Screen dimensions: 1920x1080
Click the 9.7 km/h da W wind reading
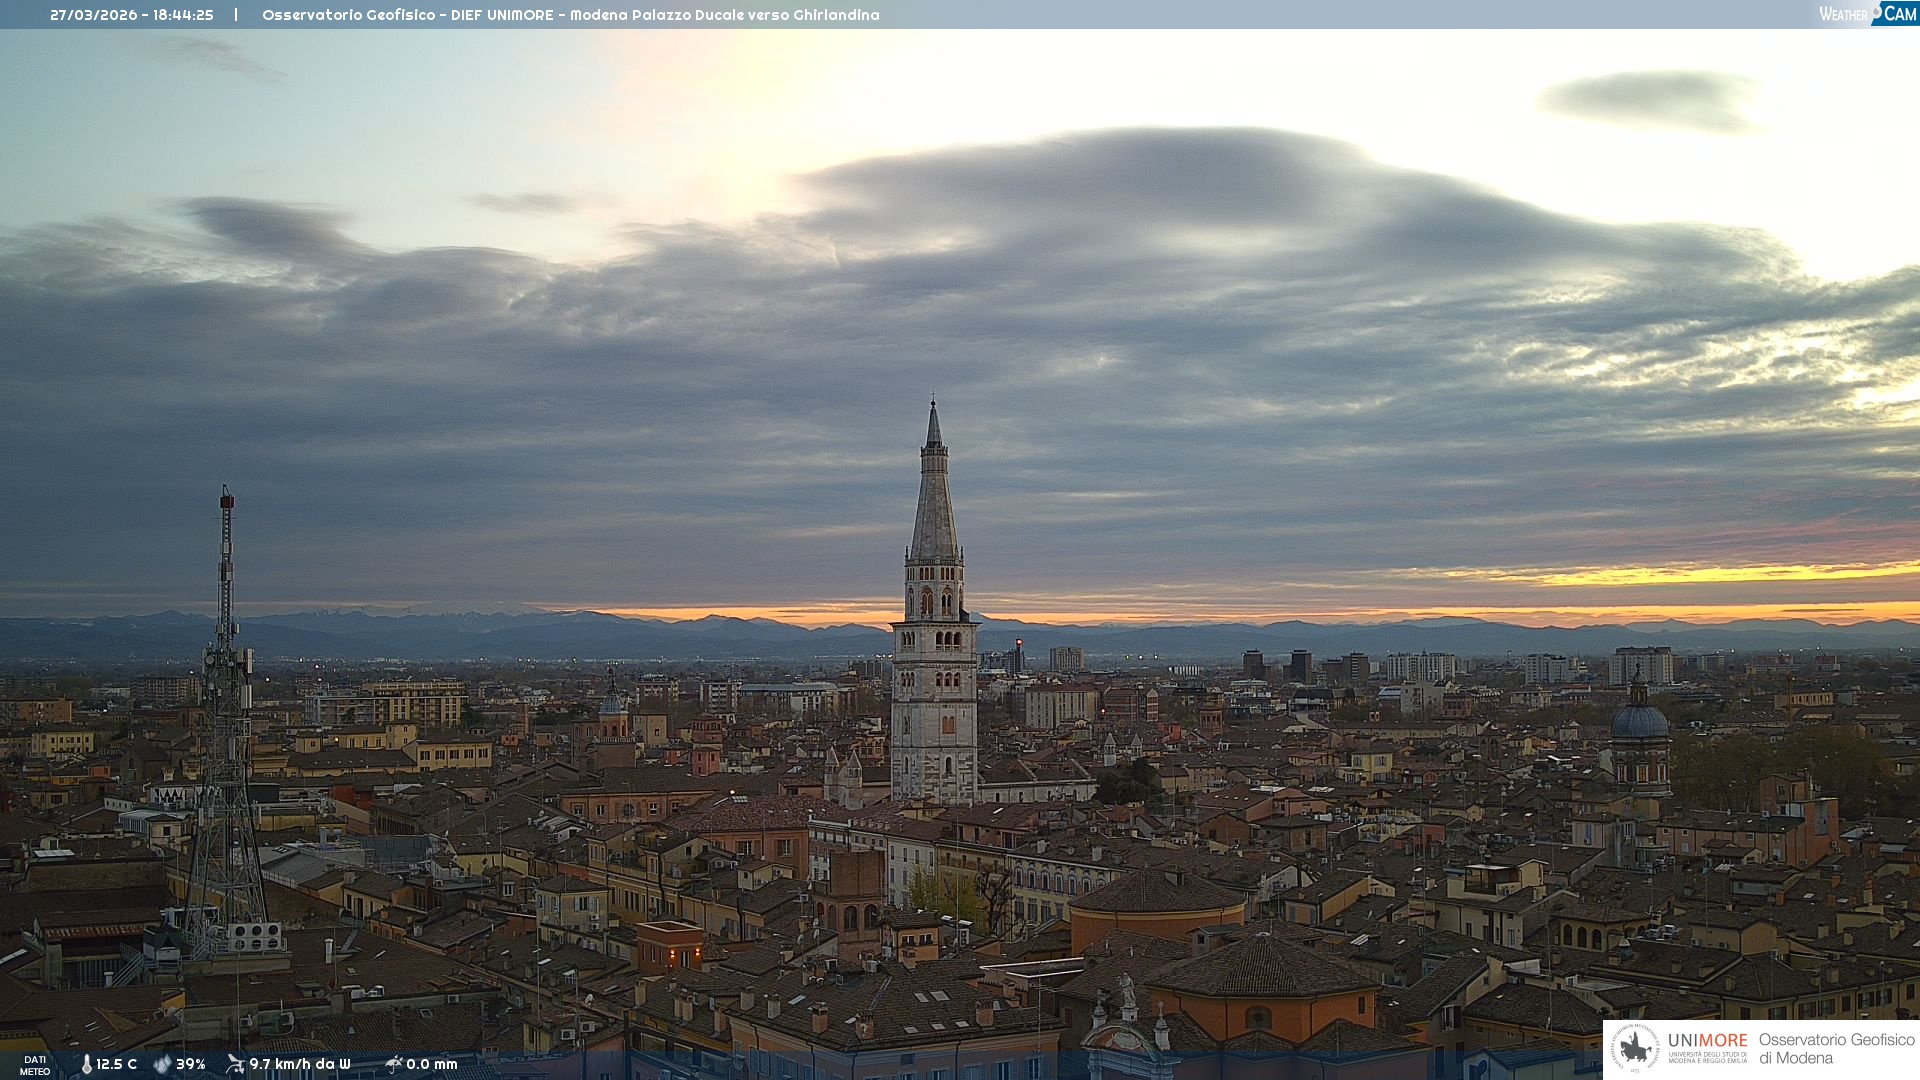pos(300,1064)
